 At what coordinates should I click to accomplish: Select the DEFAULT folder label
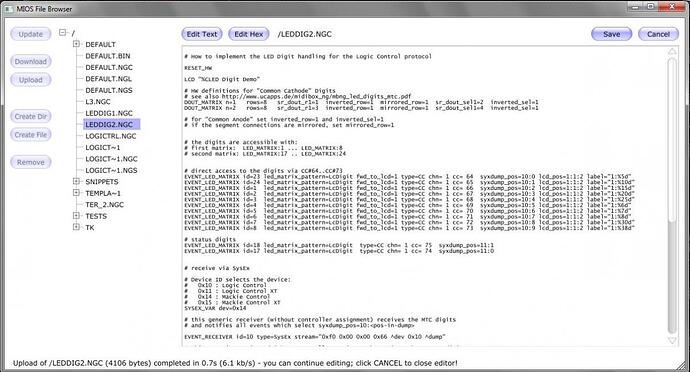[100, 44]
